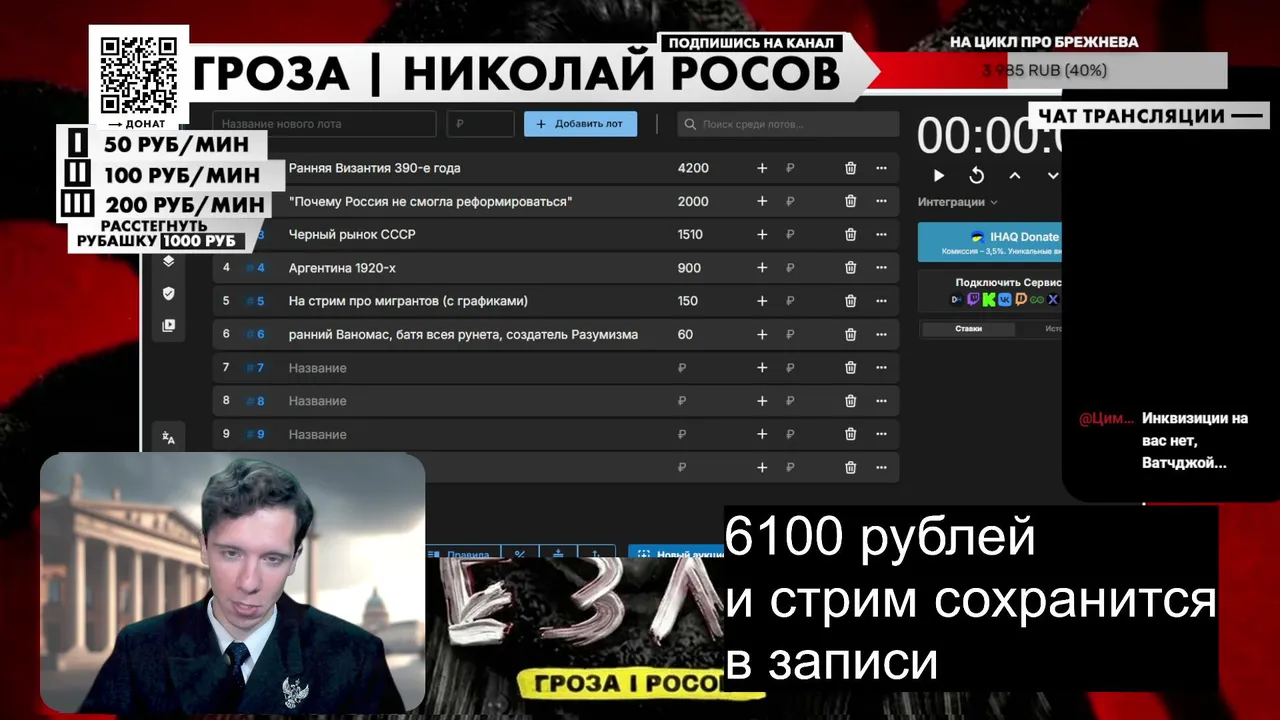This screenshot has width=1280, height=720.
Task: Click the Добавить лот button
Action: [x=580, y=124]
